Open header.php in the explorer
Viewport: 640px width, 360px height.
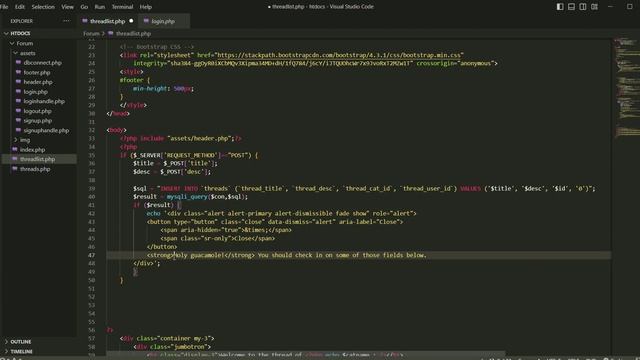click(x=38, y=82)
